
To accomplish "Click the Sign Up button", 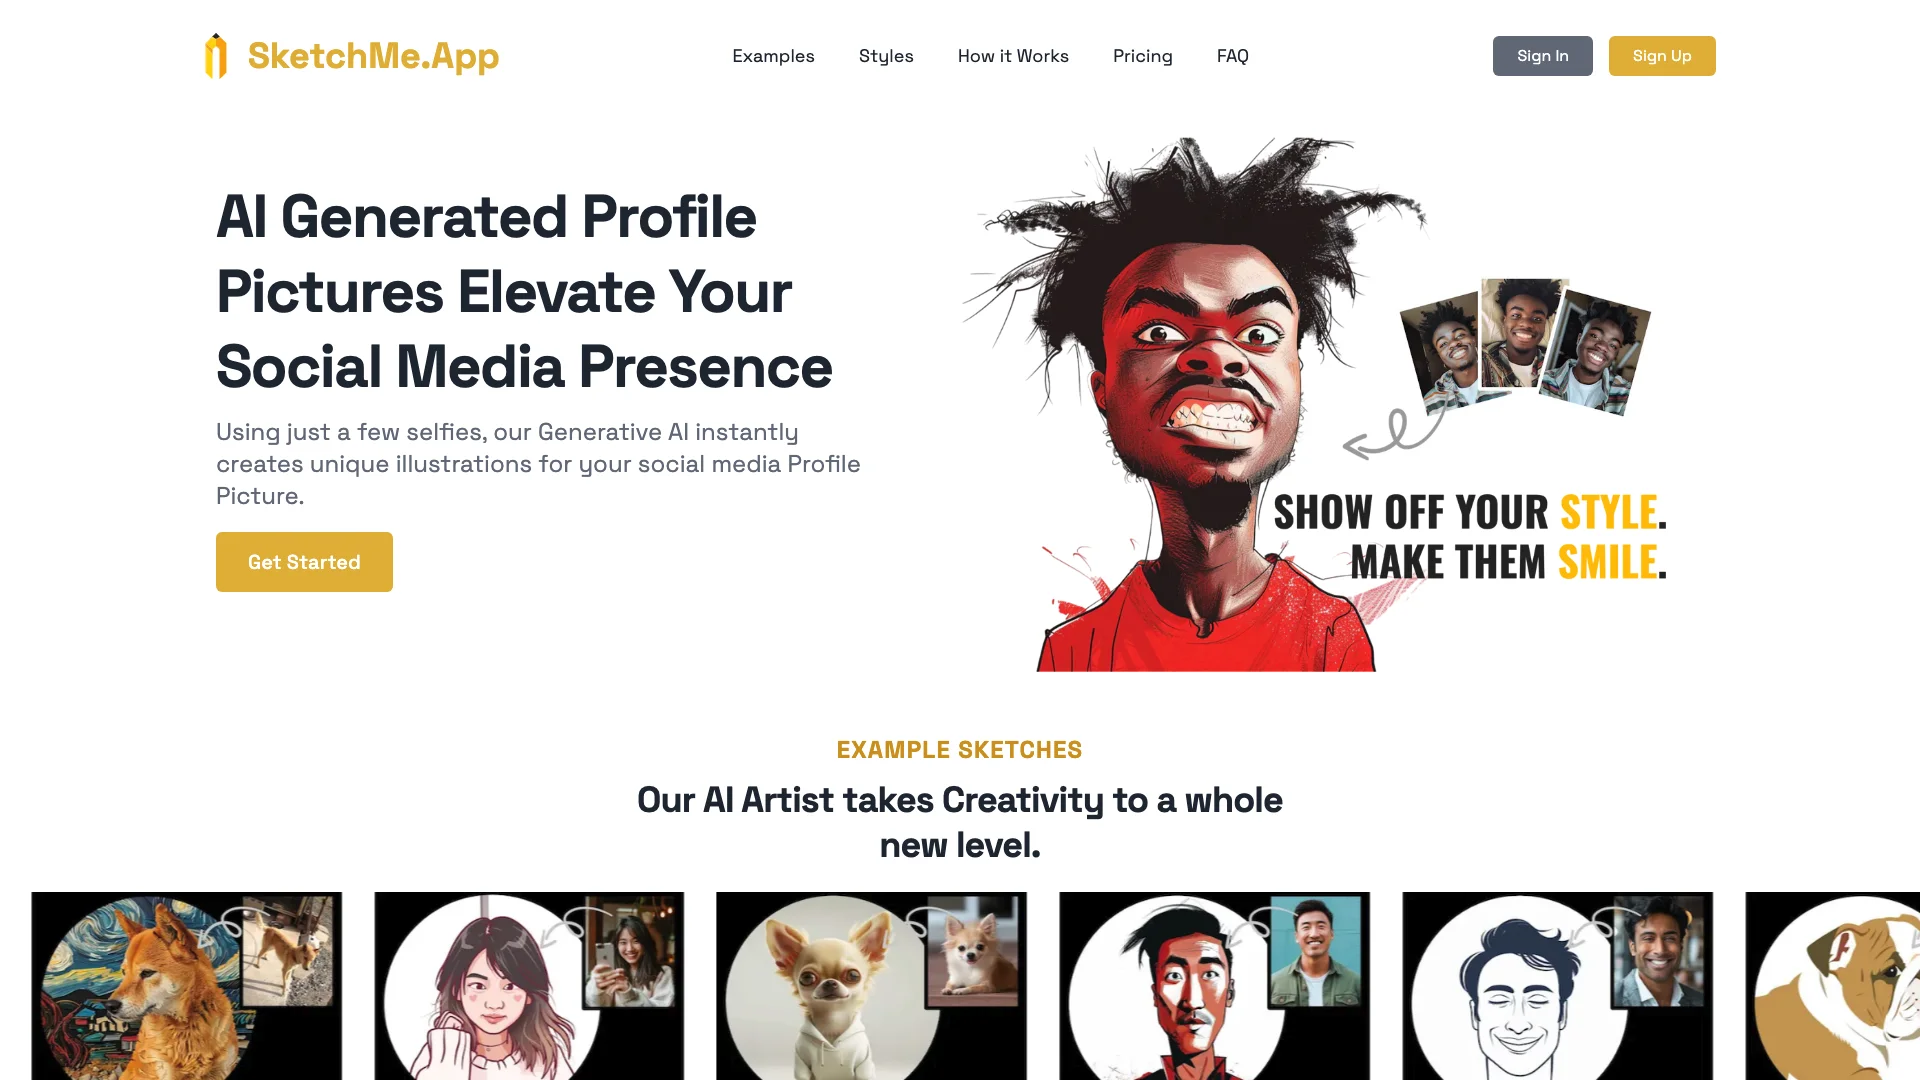I will tap(1662, 55).
